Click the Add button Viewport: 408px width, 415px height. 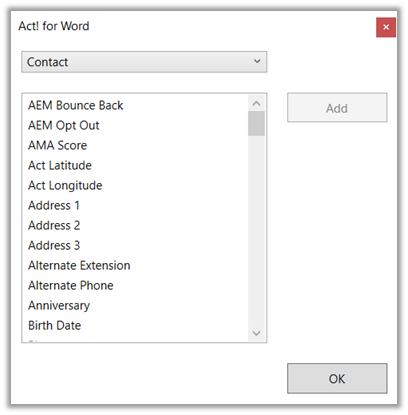(x=337, y=108)
